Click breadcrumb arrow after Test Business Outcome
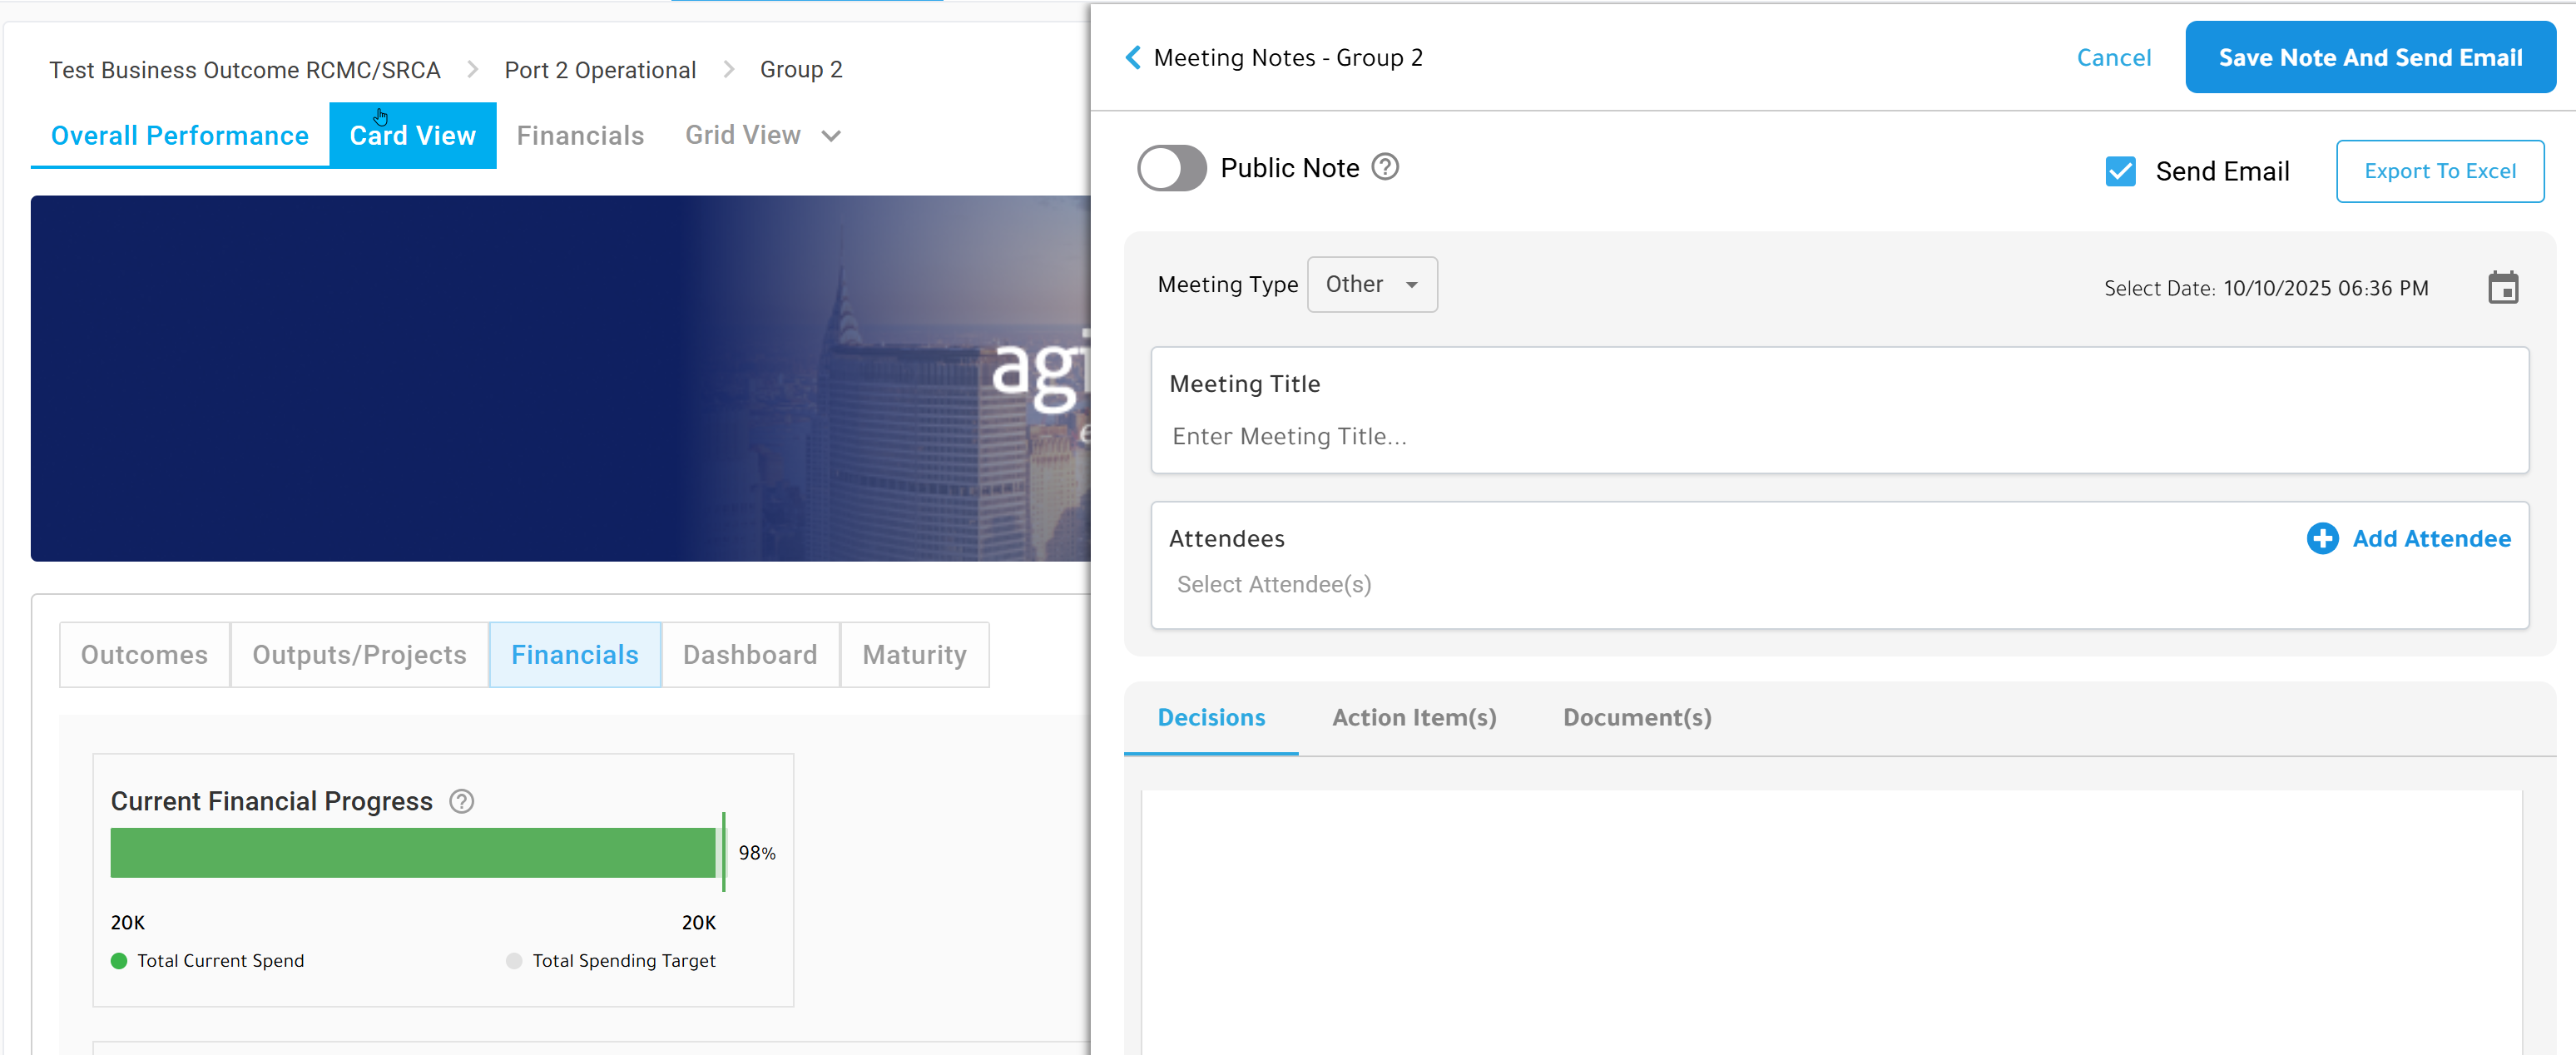The image size is (2576, 1055). coord(473,70)
